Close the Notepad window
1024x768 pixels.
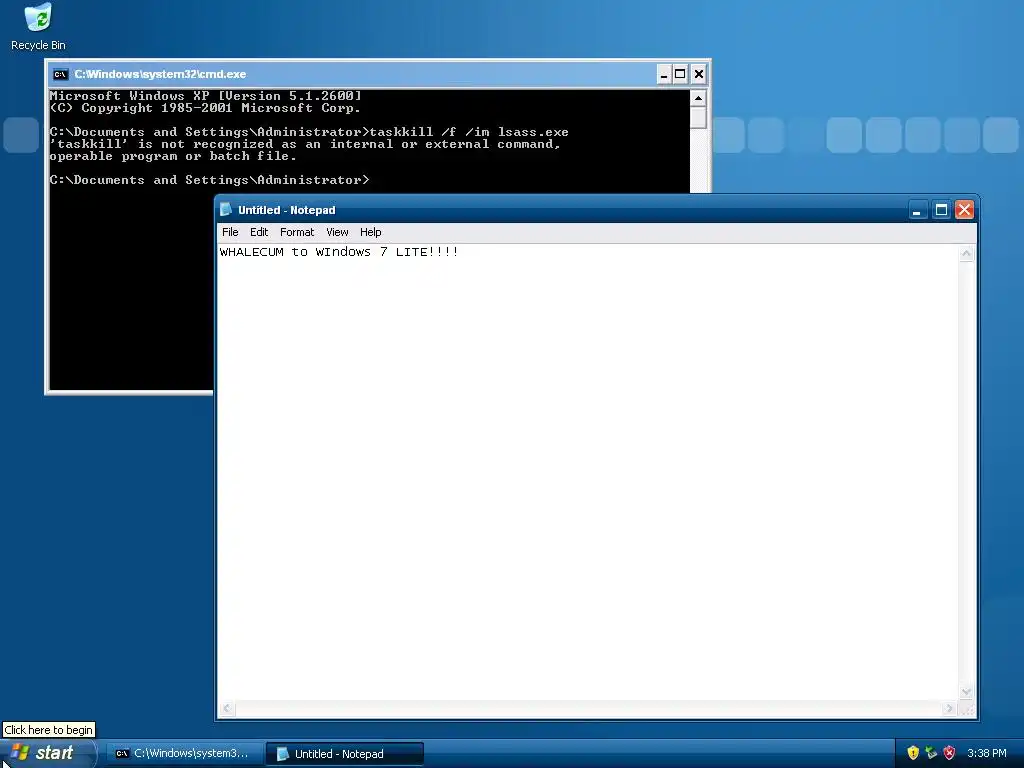point(965,210)
